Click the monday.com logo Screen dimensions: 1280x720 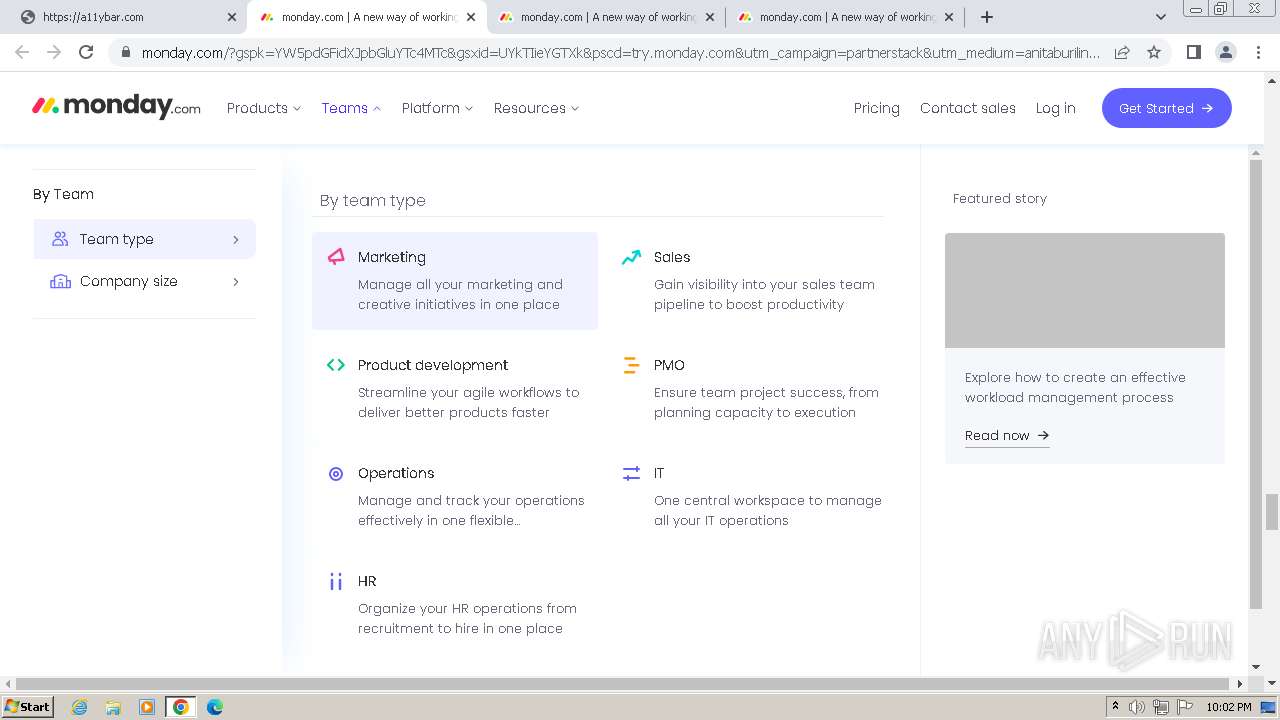pyautogui.click(x=116, y=107)
